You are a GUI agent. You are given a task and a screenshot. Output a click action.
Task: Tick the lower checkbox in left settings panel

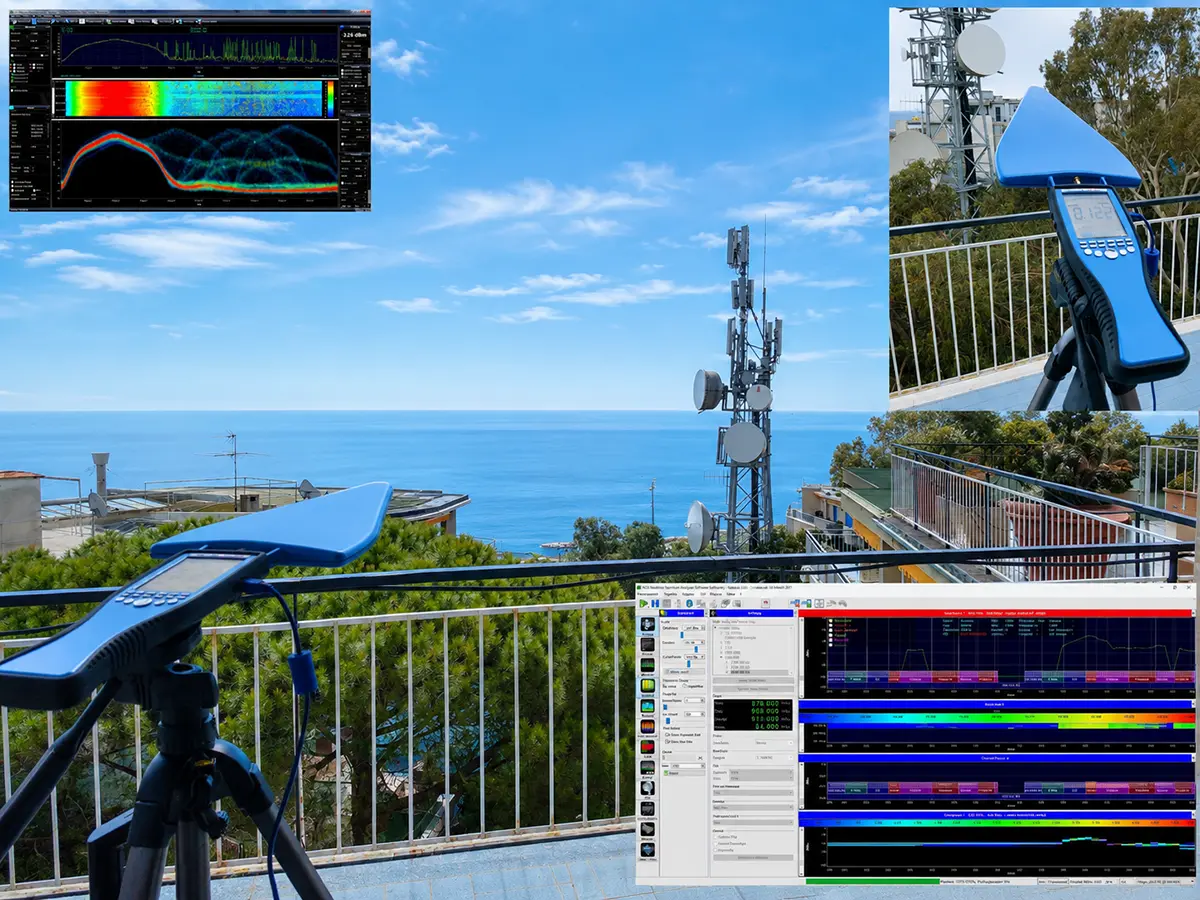click(667, 742)
